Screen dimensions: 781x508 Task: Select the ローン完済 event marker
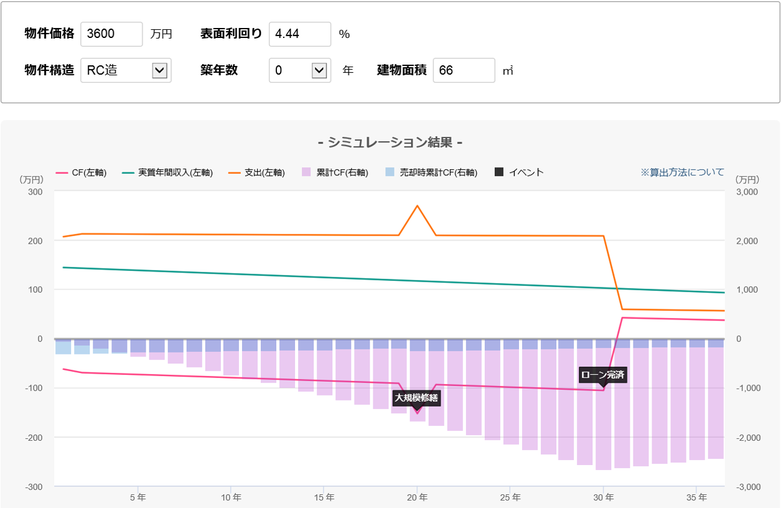[603, 375]
